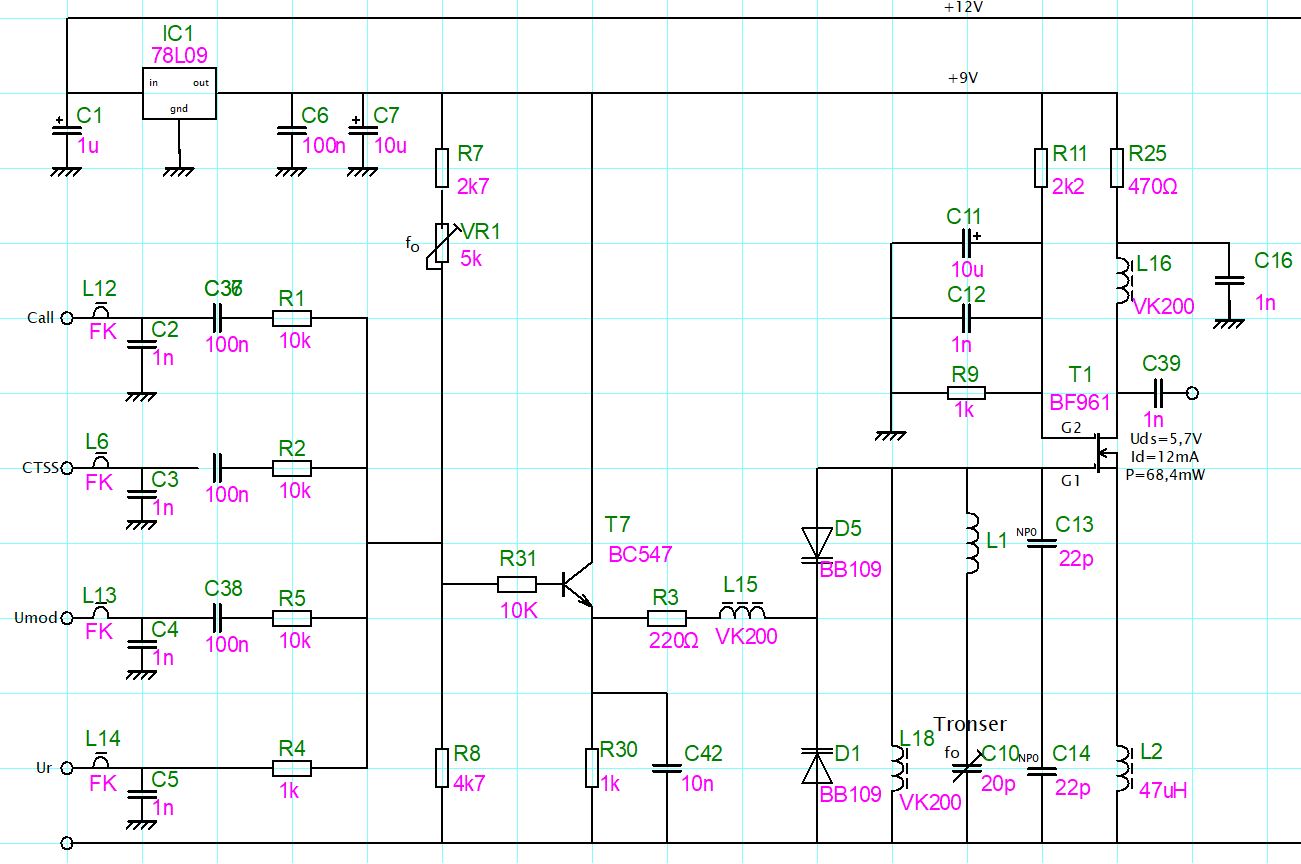Click the P=68,4mW annotation text
Screen dimensions: 1301x864
pyautogui.click(x=1166, y=475)
